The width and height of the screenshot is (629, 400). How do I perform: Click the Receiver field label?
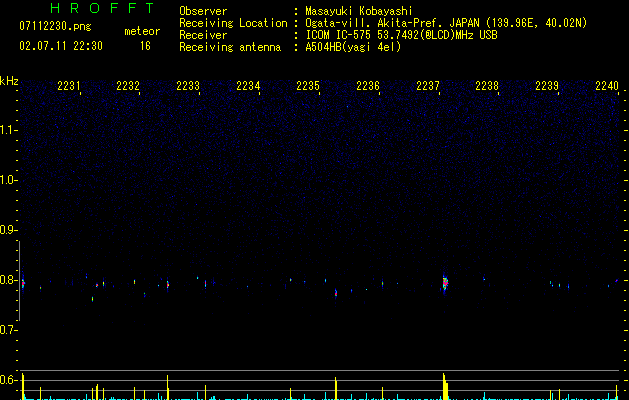pyautogui.click(x=203, y=35)
